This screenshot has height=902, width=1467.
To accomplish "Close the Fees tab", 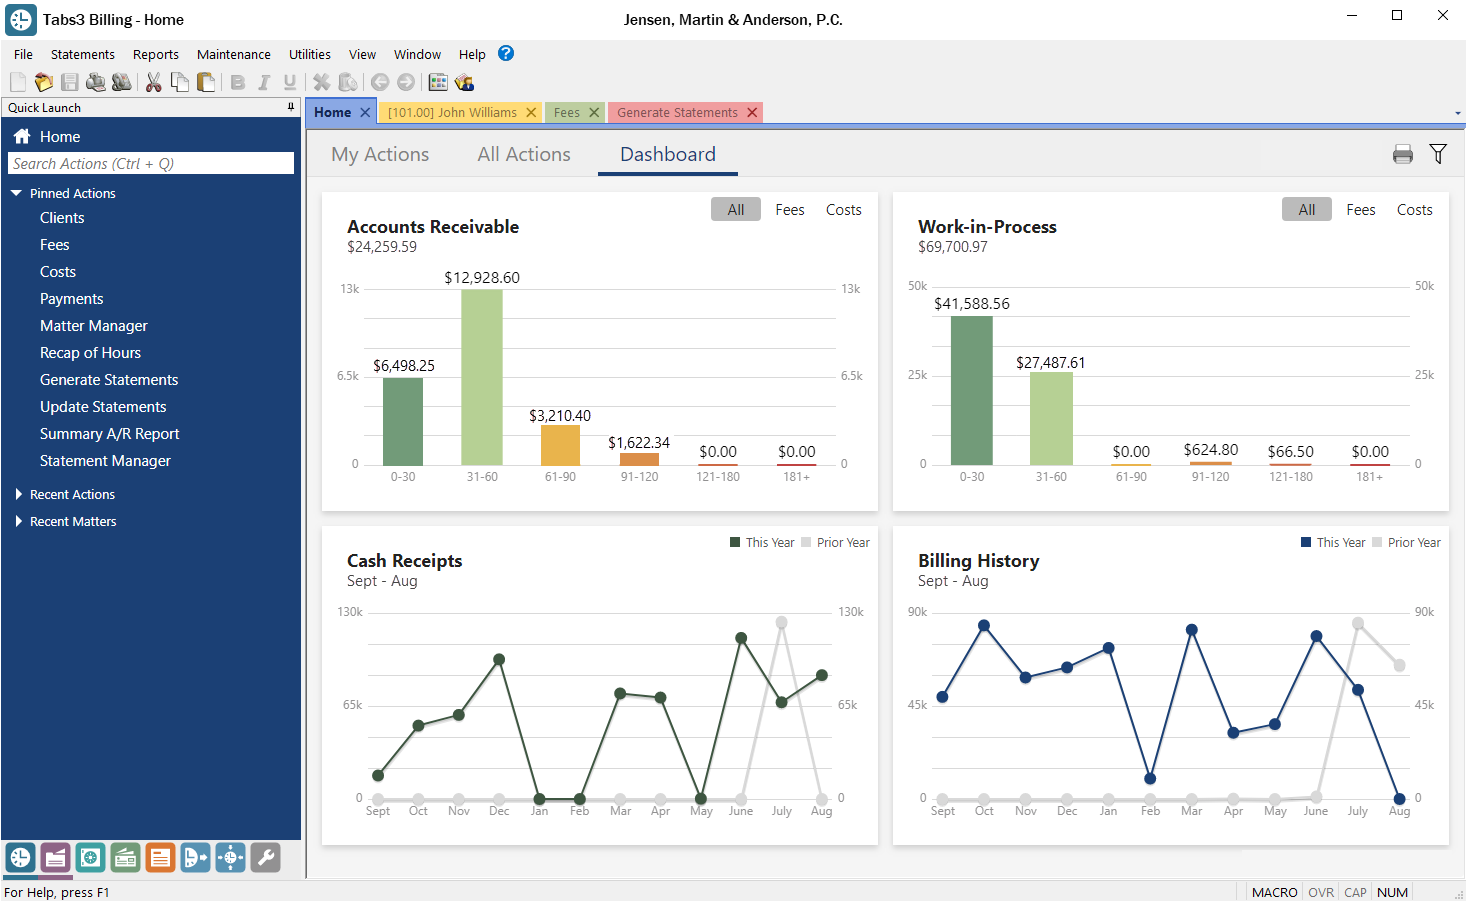I will (x=595, y=112).
